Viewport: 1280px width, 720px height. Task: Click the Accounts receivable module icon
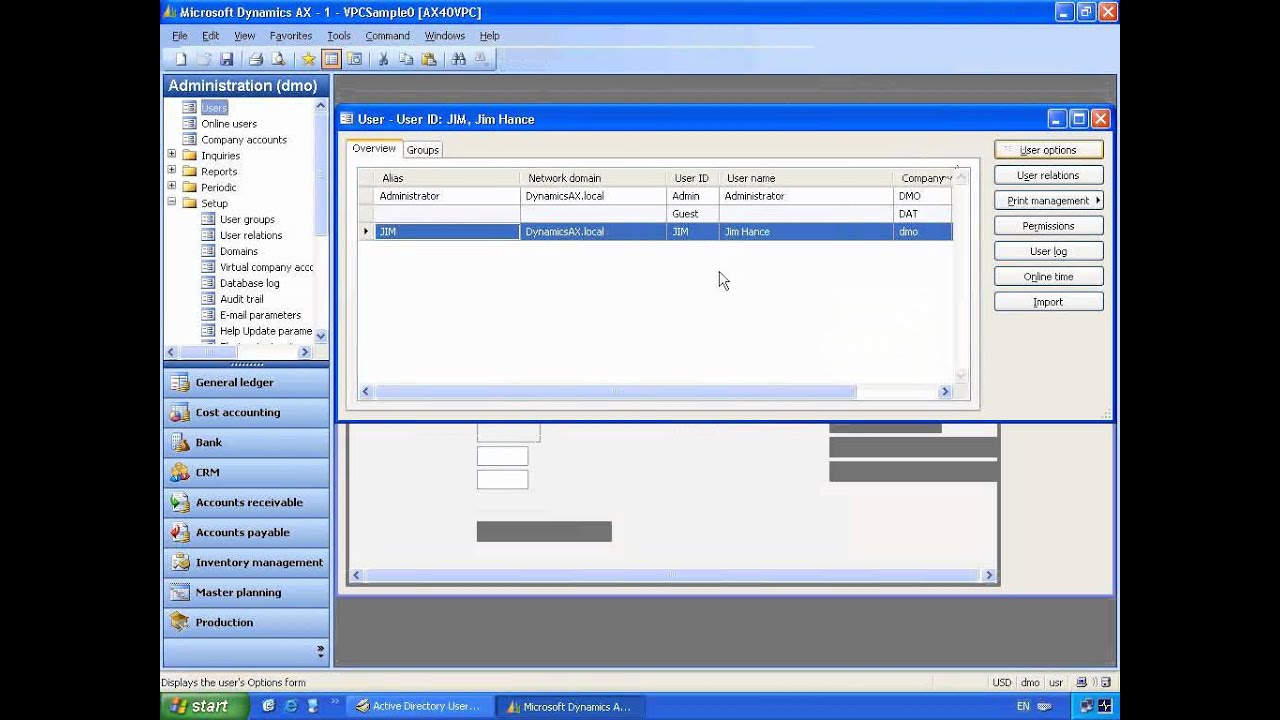(x=180, y=502)
